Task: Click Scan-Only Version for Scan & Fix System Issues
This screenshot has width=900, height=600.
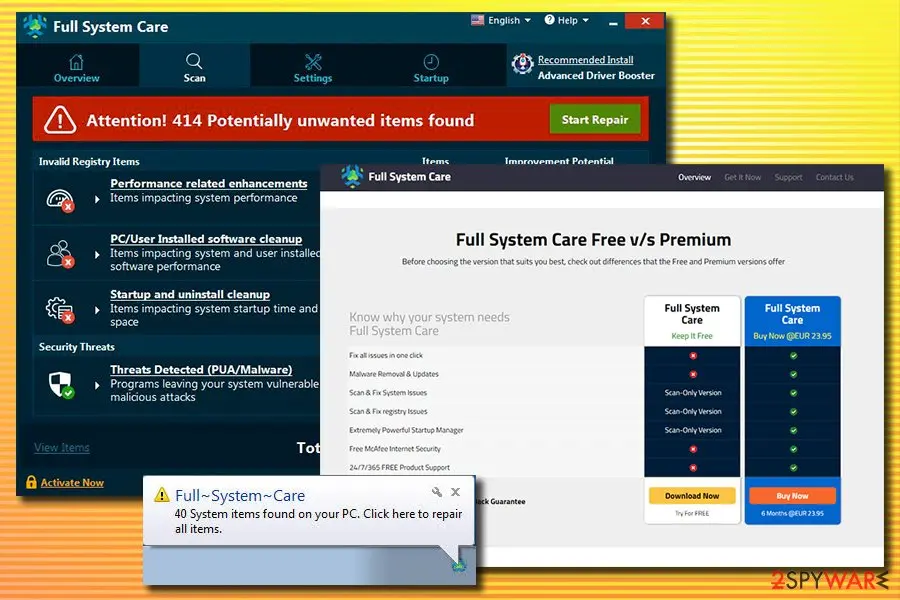Action: click(x=693, y=393)
